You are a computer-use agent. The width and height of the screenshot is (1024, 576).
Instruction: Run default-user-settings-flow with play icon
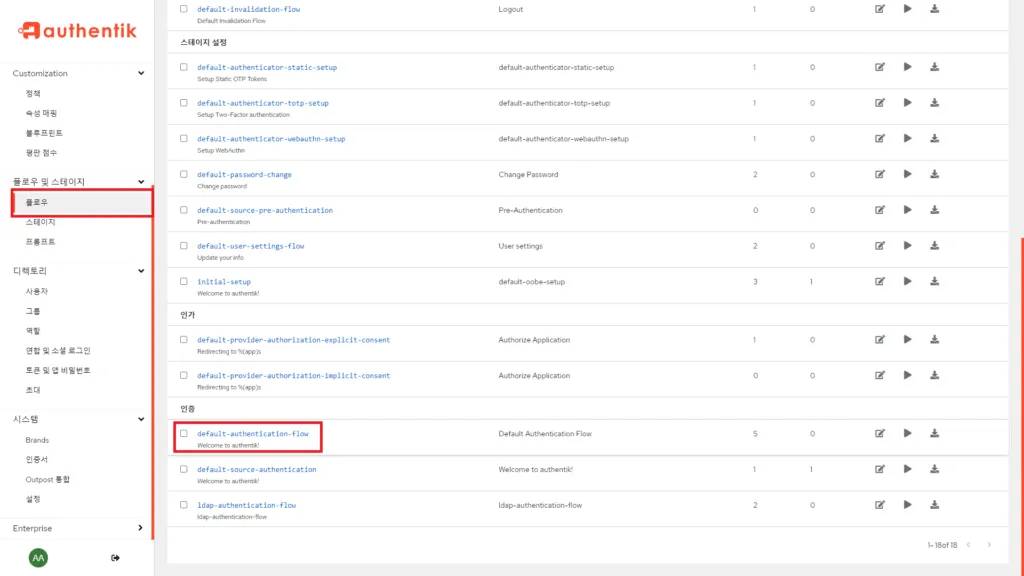(x=907, y=245)
